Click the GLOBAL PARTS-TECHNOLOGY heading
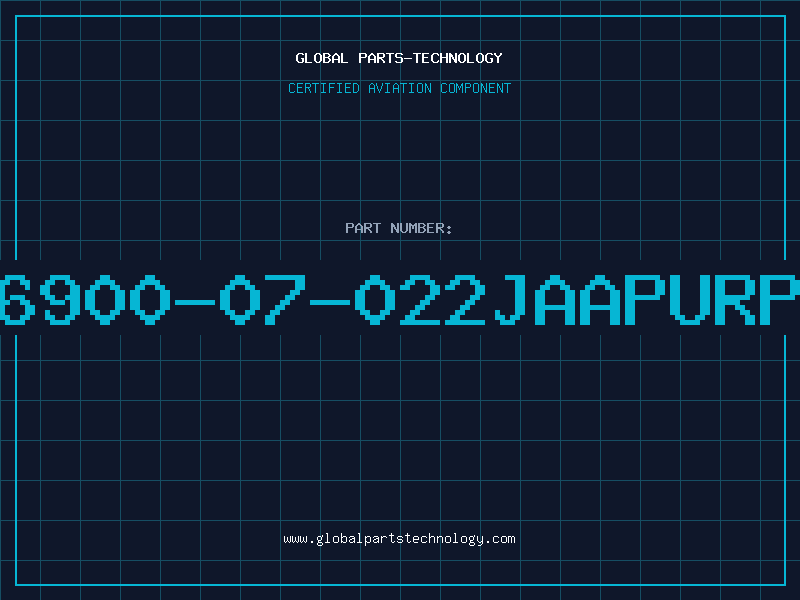800x600 pixels. pyautogui.click(x=399, y=58)
